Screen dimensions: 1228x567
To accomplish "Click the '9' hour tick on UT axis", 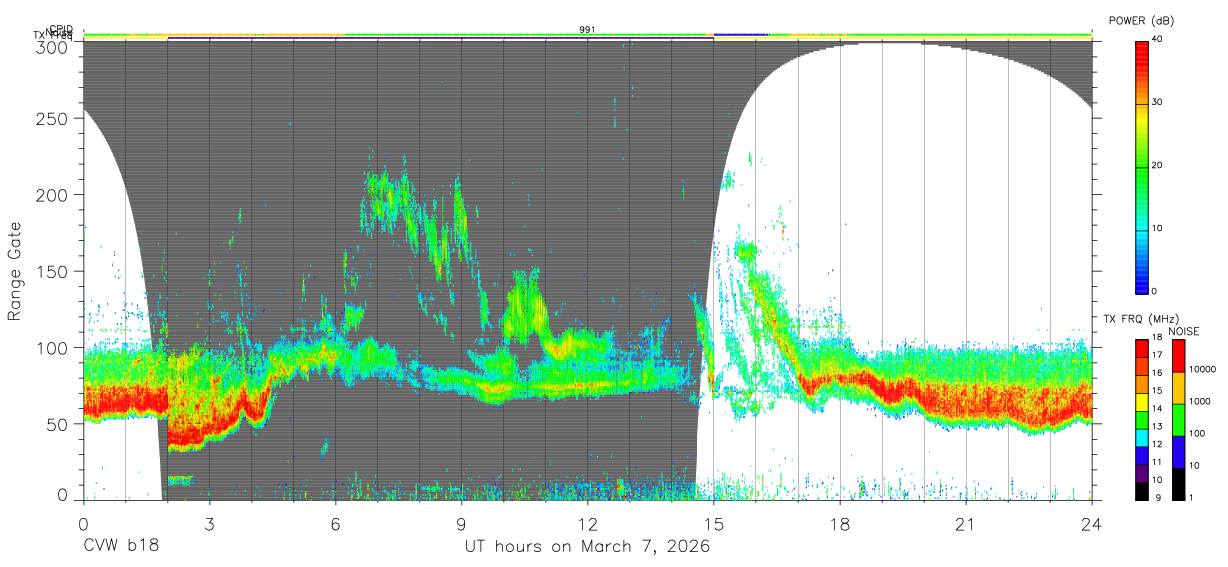I will (461, 523).
